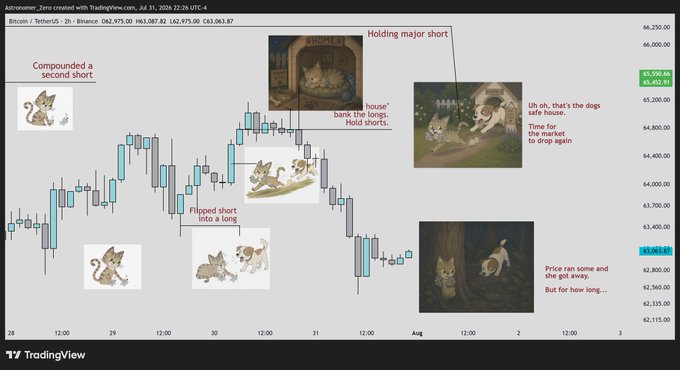The image size is (680, 370).
Task: Click the 64,000.00 price axis label
Action: pos(656,184)
